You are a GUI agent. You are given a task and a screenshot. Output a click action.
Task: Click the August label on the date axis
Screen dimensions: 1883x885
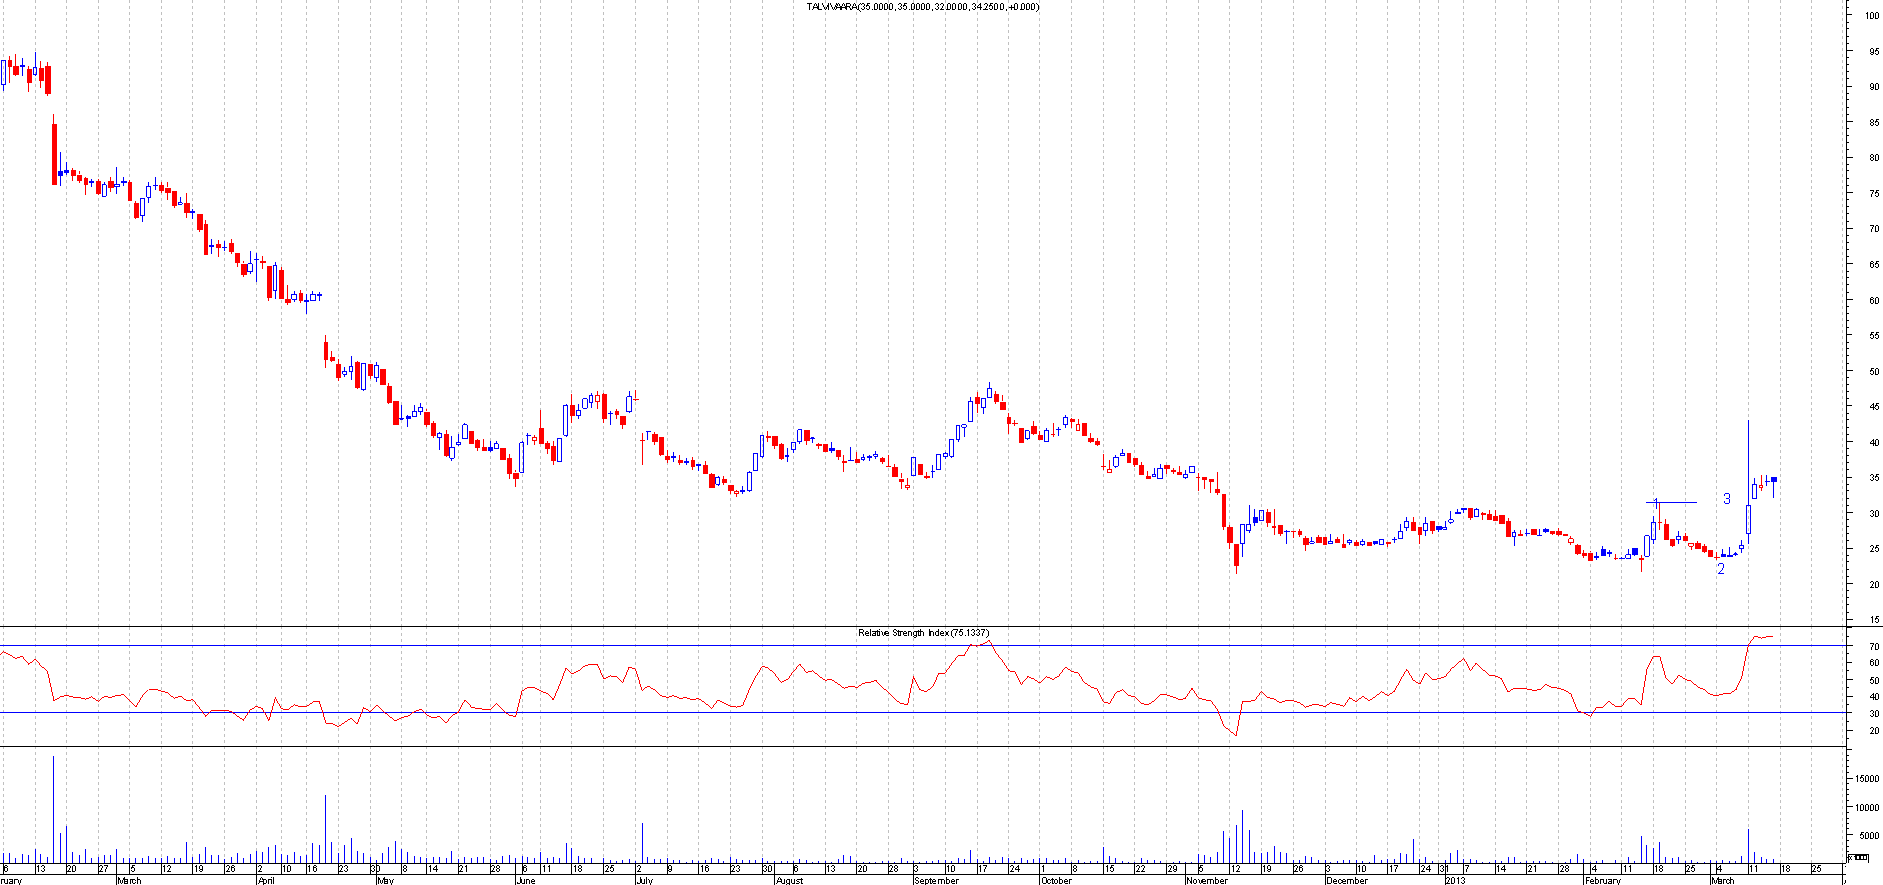(789, 881)
